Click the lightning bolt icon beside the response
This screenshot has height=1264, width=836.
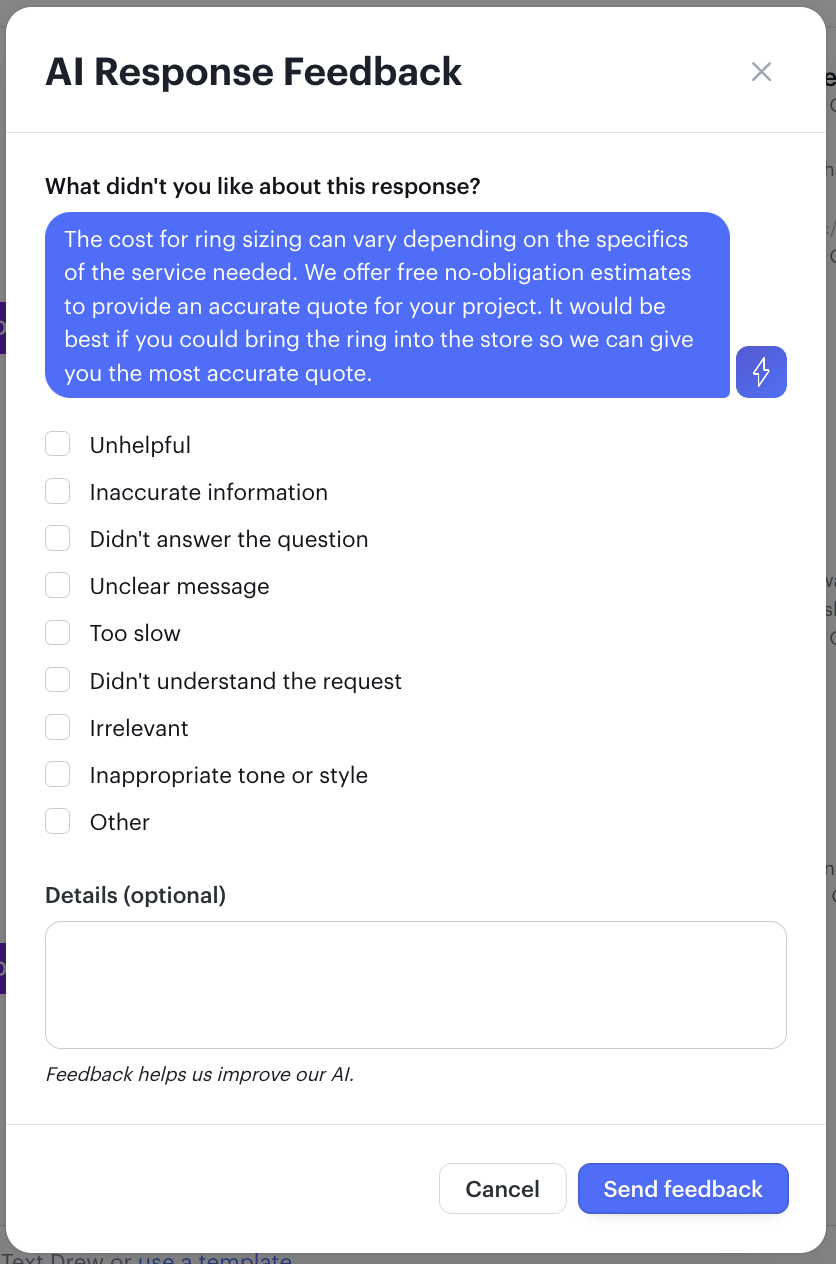761,371
